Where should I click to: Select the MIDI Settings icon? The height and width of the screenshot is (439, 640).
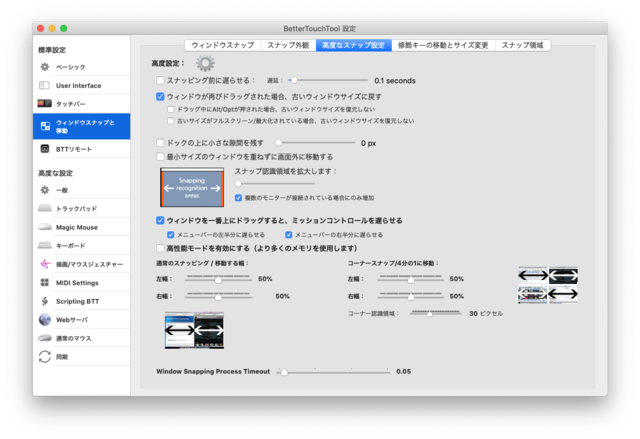[x=44, y=282]
